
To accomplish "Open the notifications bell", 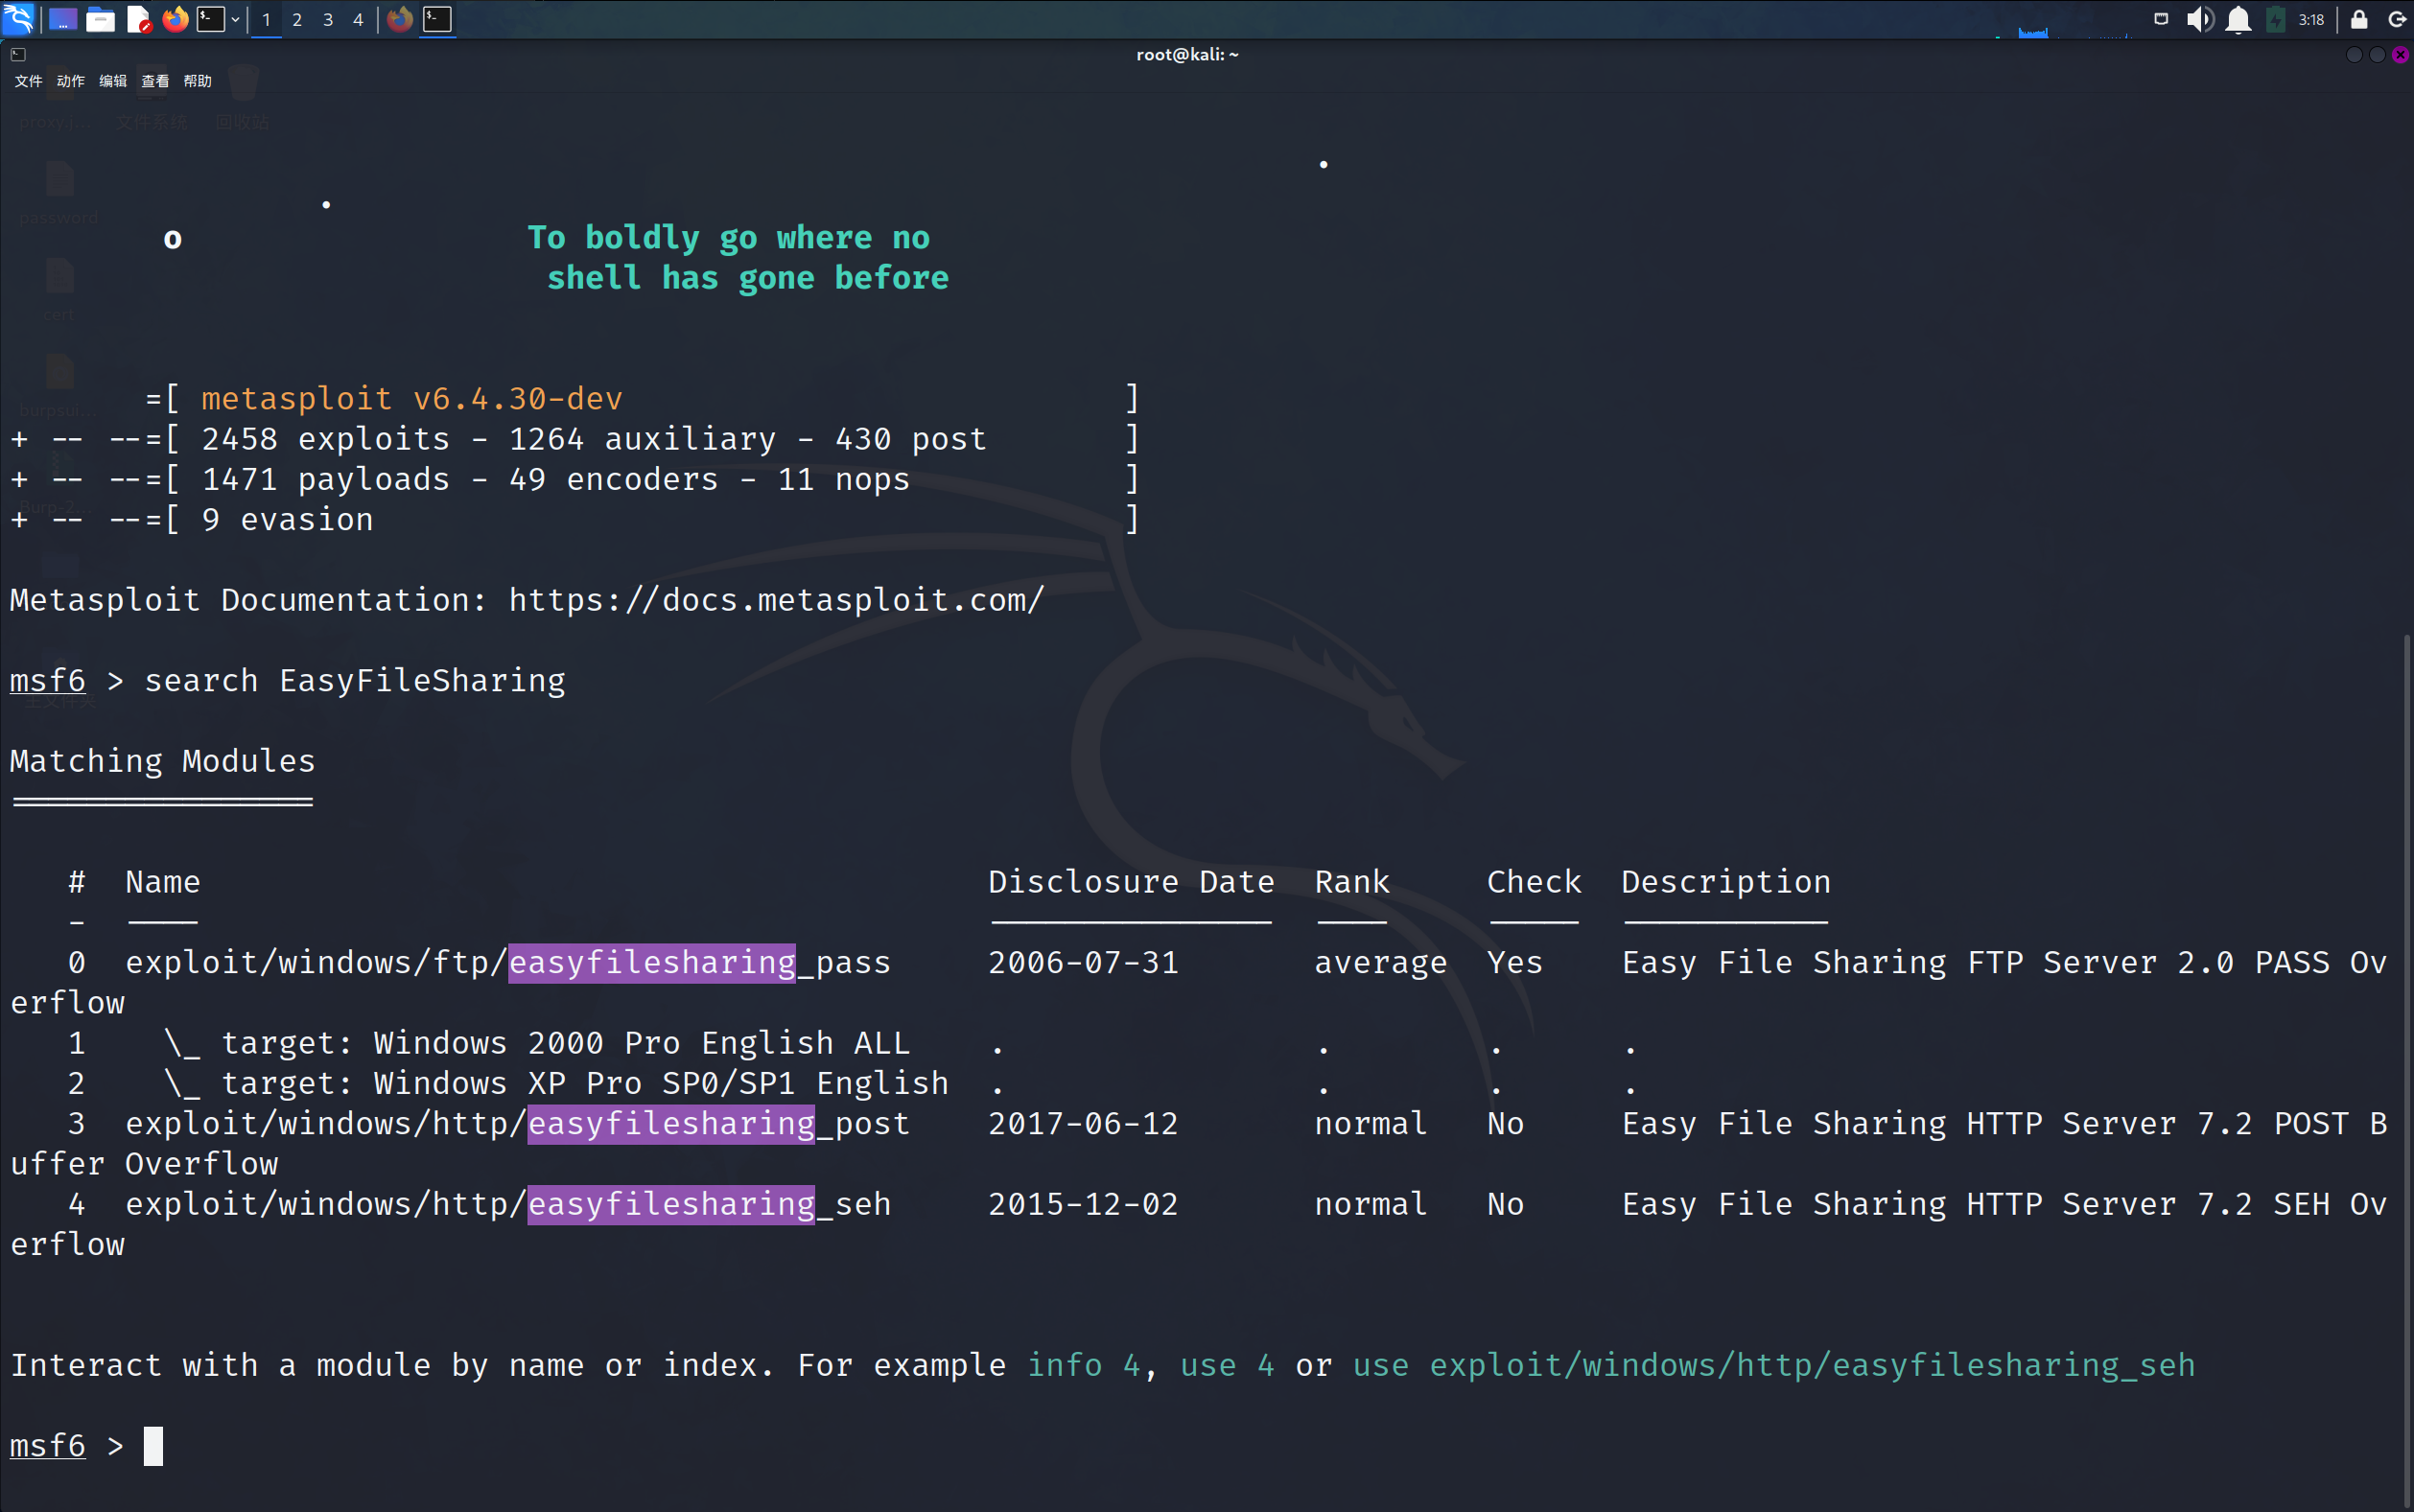I will point(2239,19).
